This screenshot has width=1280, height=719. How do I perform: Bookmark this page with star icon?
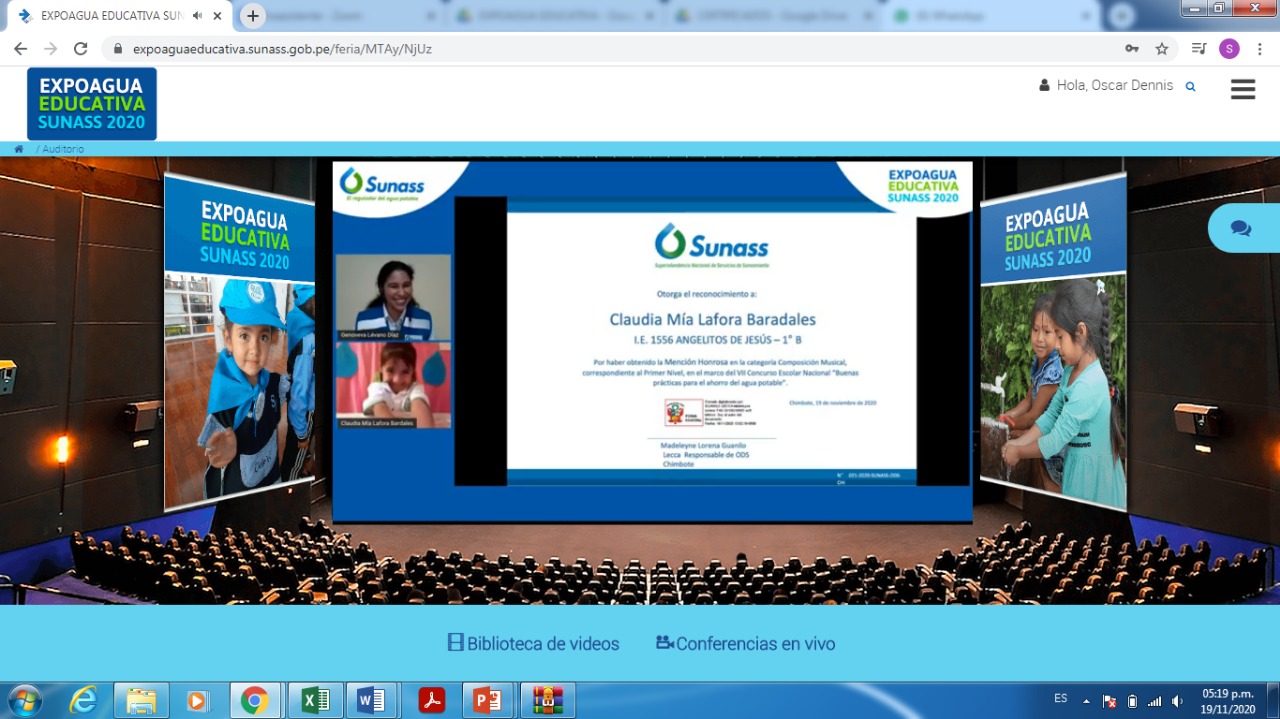tap(1161, 49)
